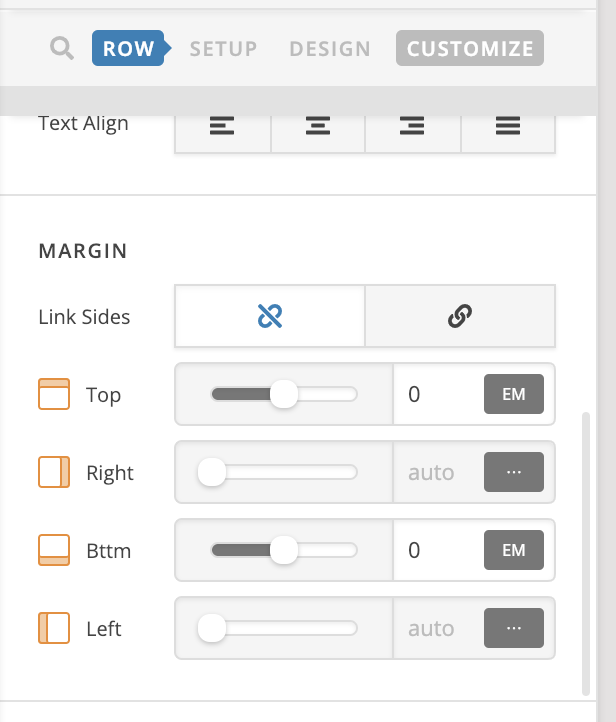The width and height of the screenshot is (616, 722).
Task: Click the Customize tab button
Action: [470, 48]
